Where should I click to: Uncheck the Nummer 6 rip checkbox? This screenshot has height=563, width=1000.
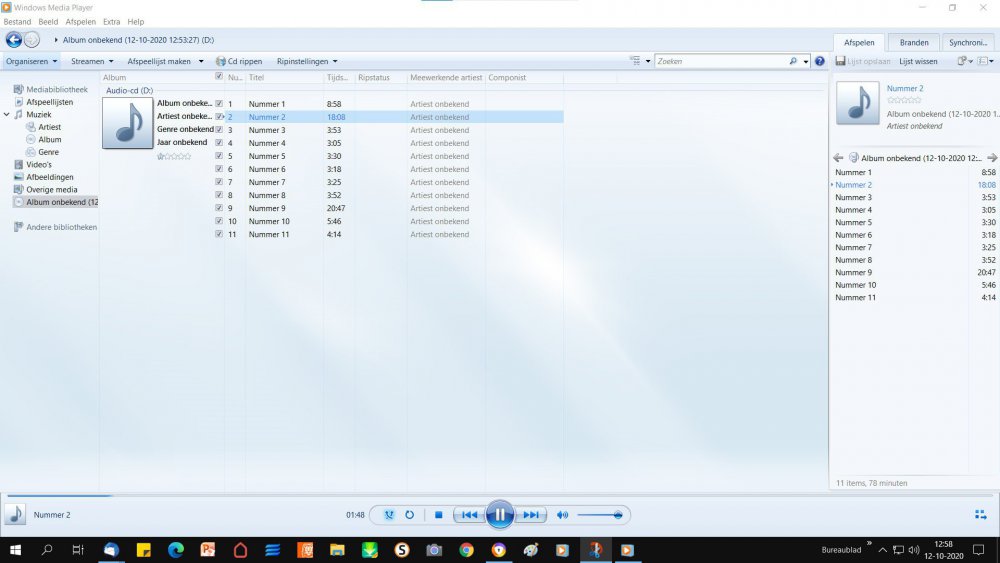219,169
